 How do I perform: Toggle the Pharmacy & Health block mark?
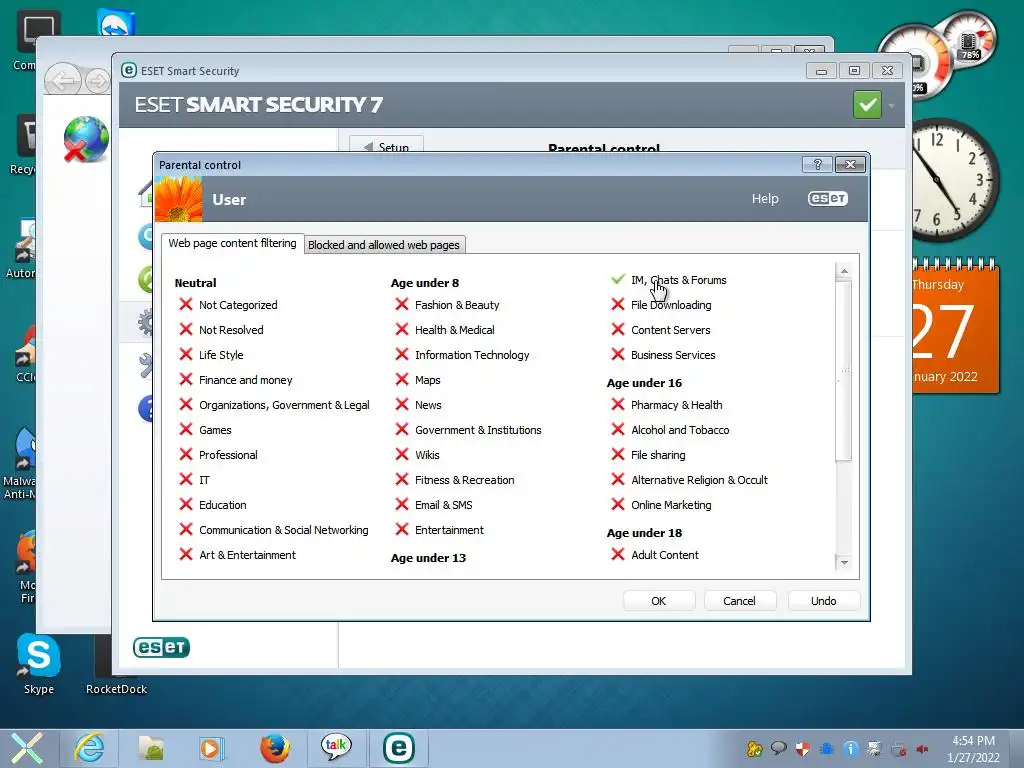point(618,404)
